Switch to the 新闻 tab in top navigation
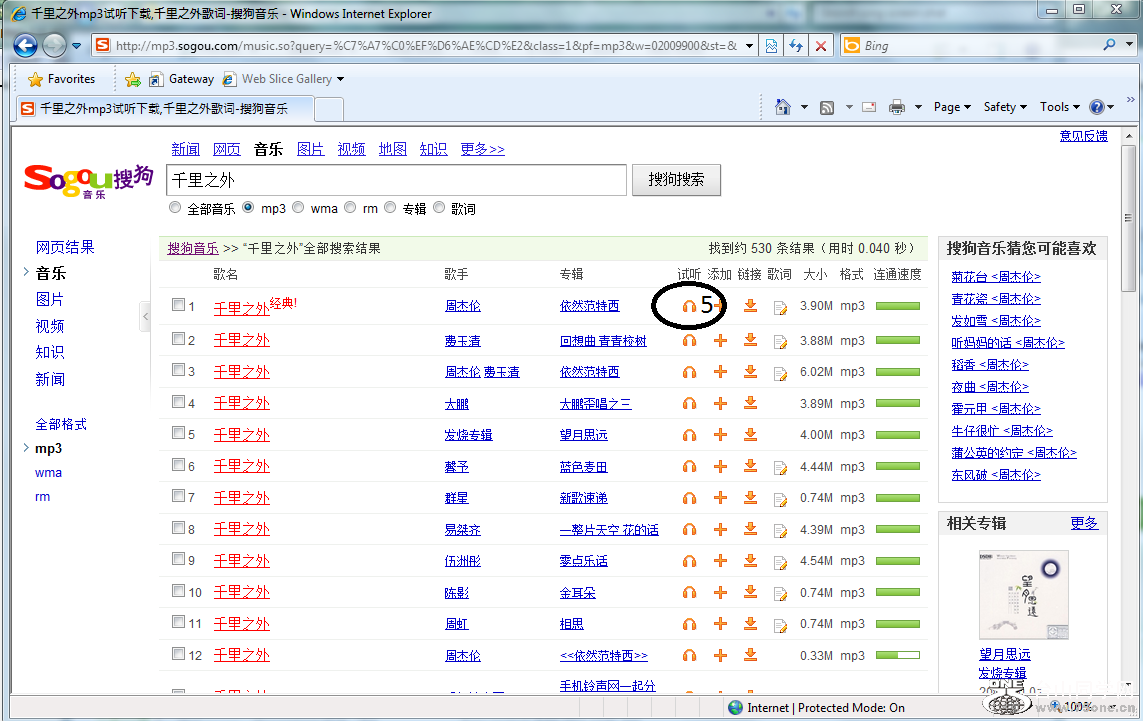The width and height of the screenshot is (1143, 721). pyautogui.click(x=185, y=149)
